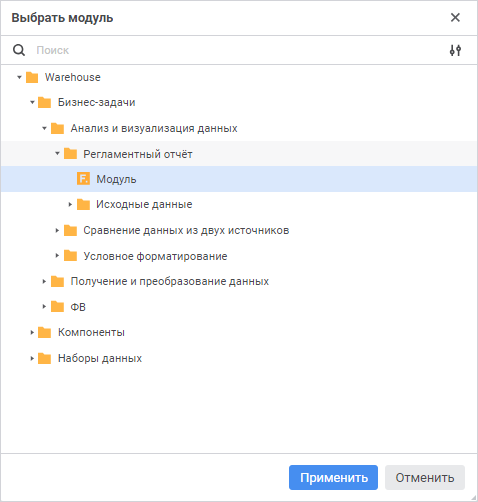Click the Warehouse folder icon
Viewport: 478px width, 502px height.
pyautogui.click(x=32, y=77)
